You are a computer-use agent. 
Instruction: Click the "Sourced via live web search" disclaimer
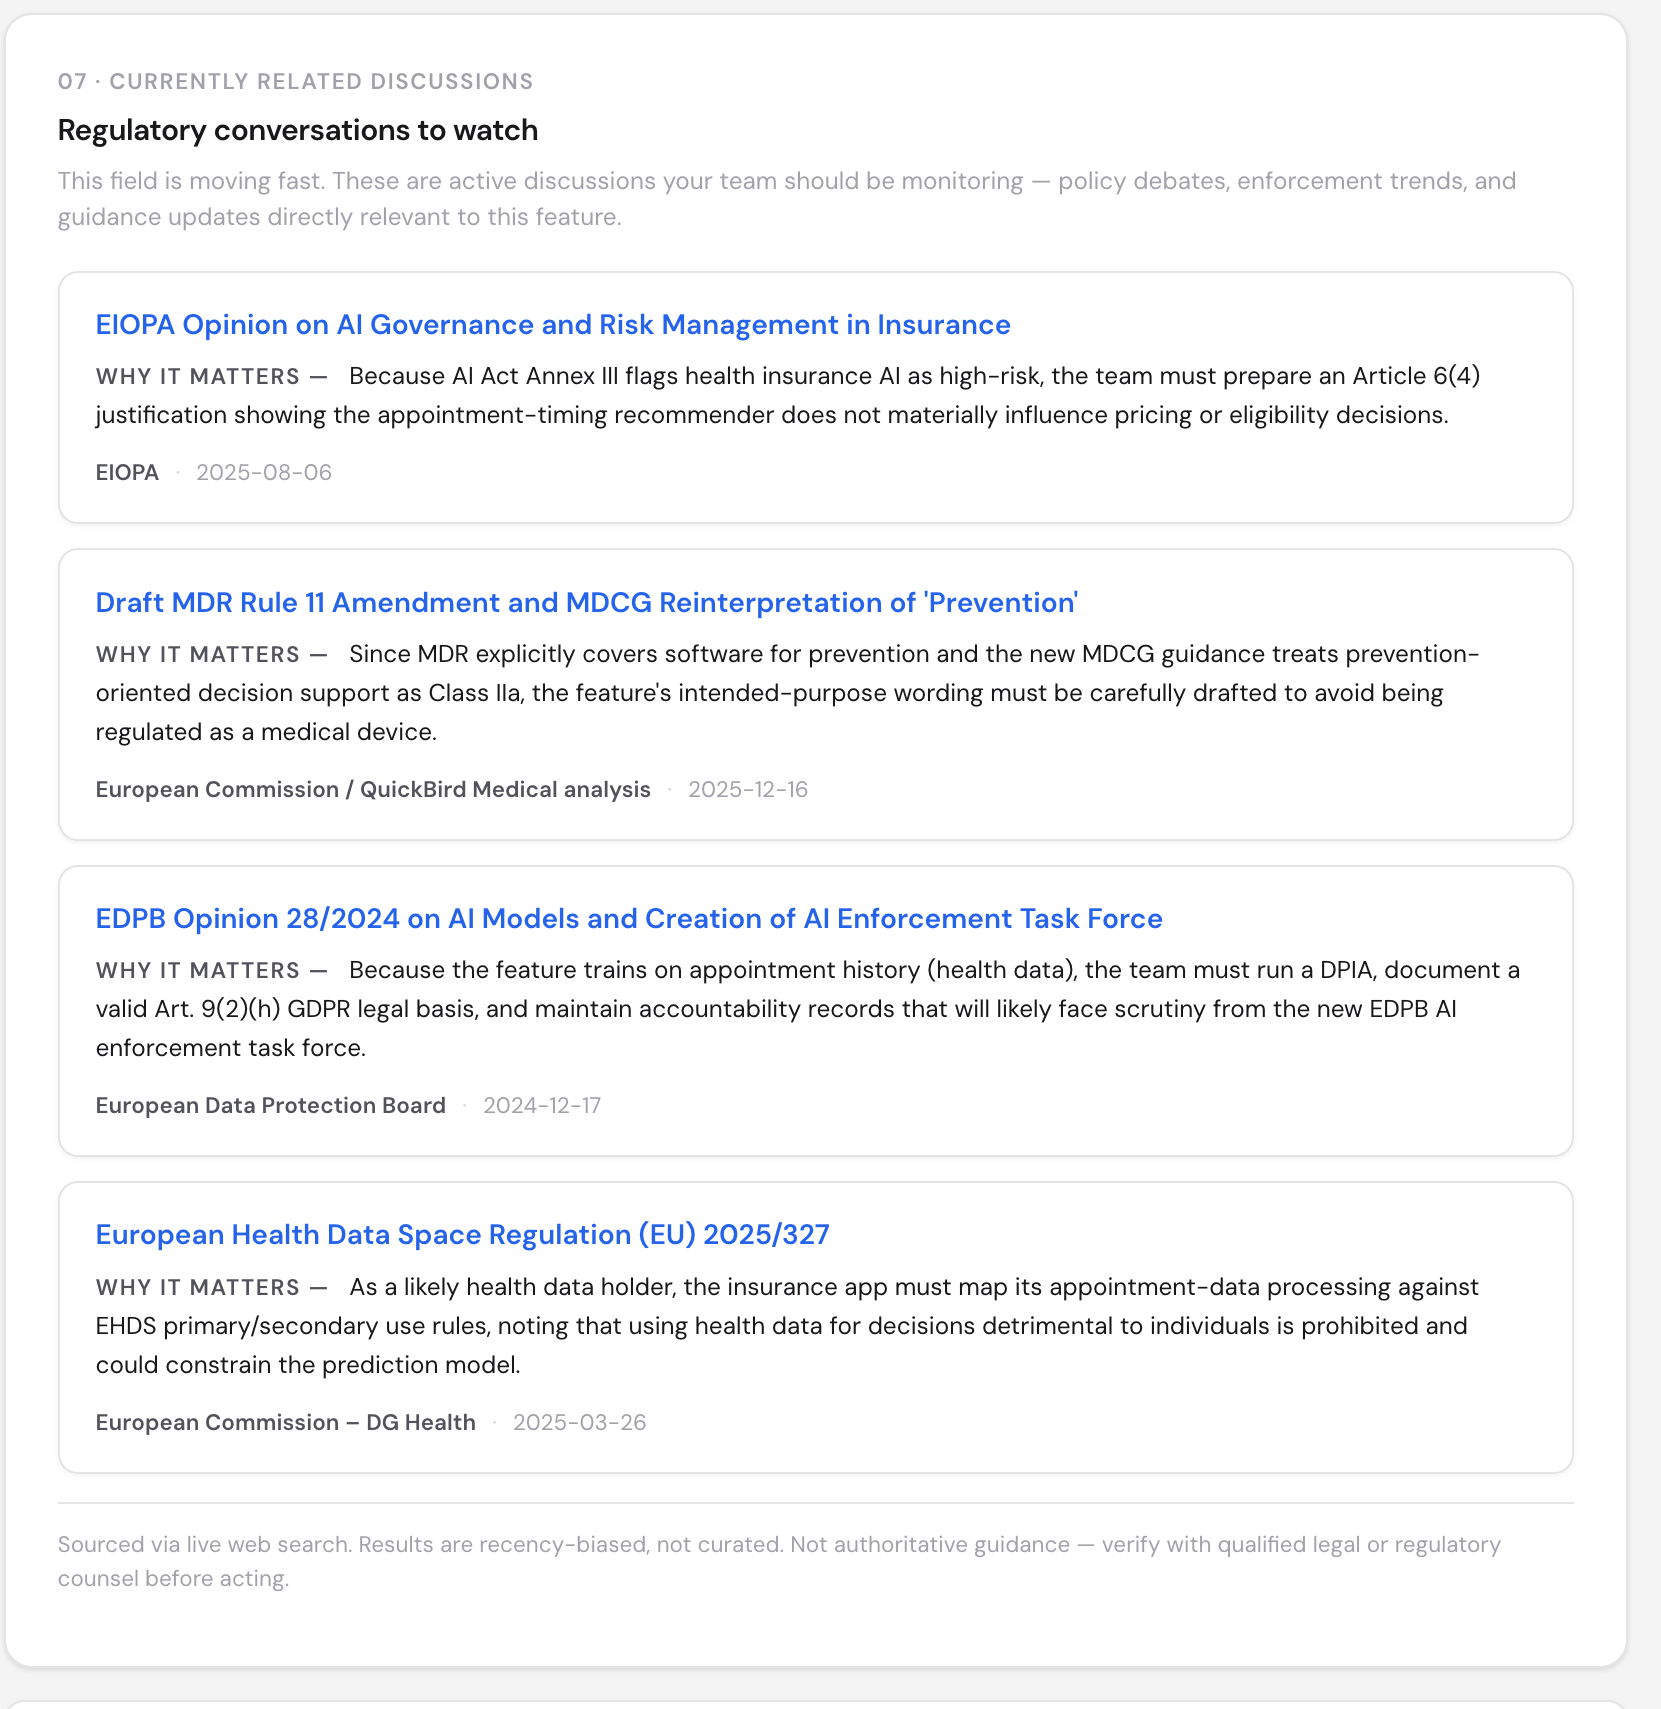click(779, 1562)
